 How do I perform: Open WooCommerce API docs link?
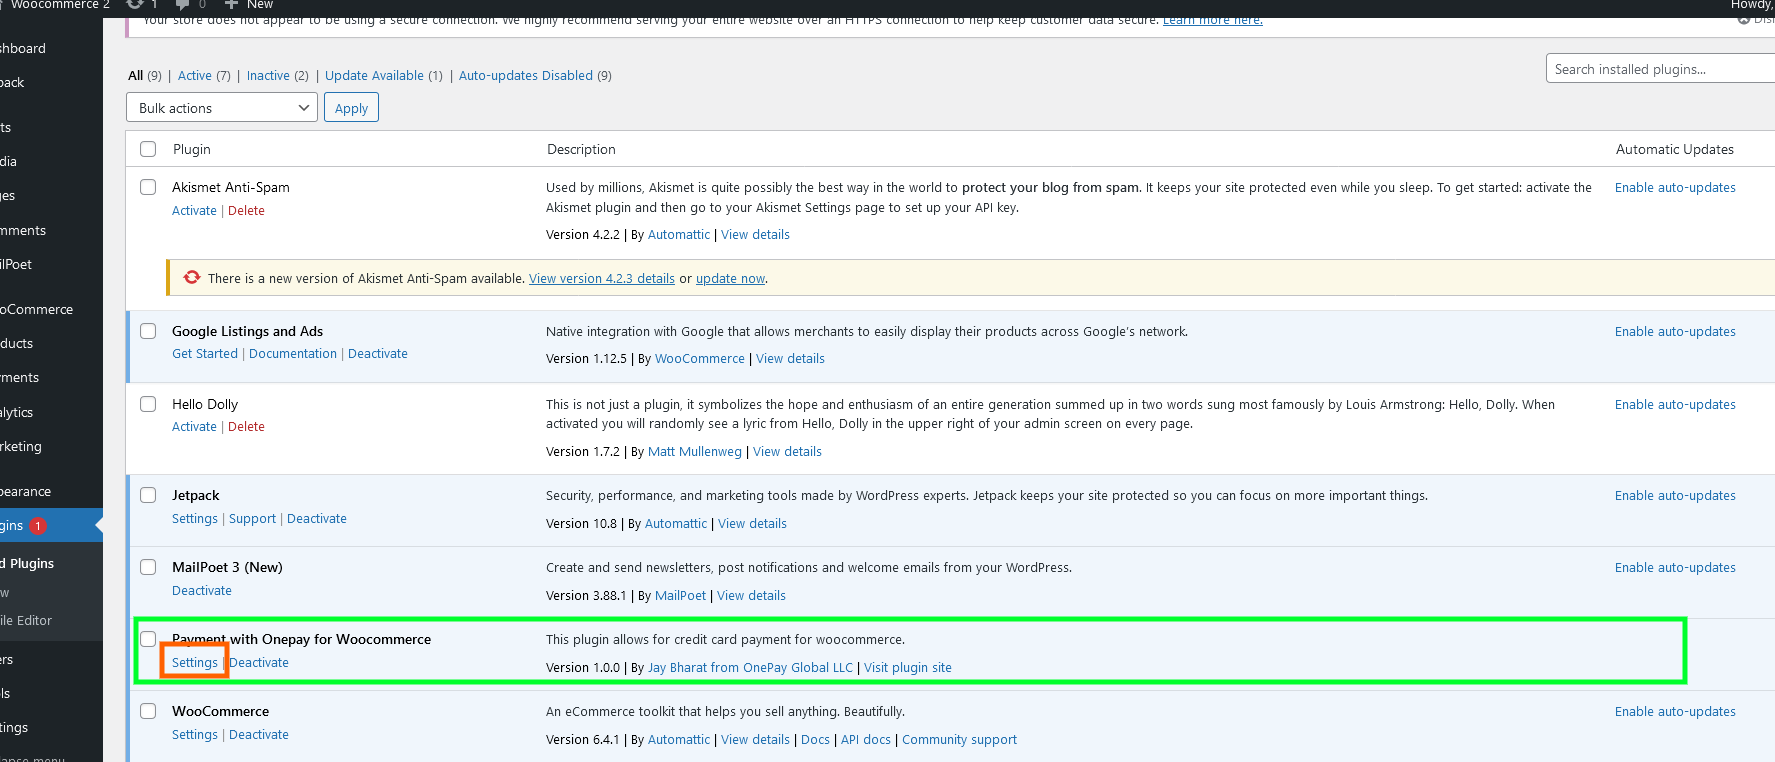(x=866, y=740)
